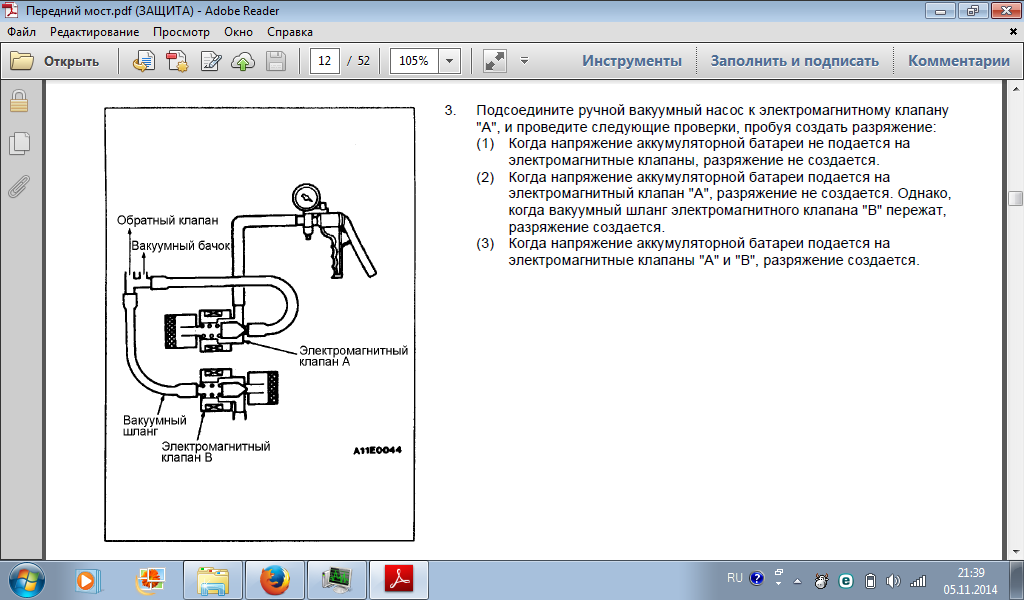
Task: Click the RU language indicator
Action: (x=735, y=578)
